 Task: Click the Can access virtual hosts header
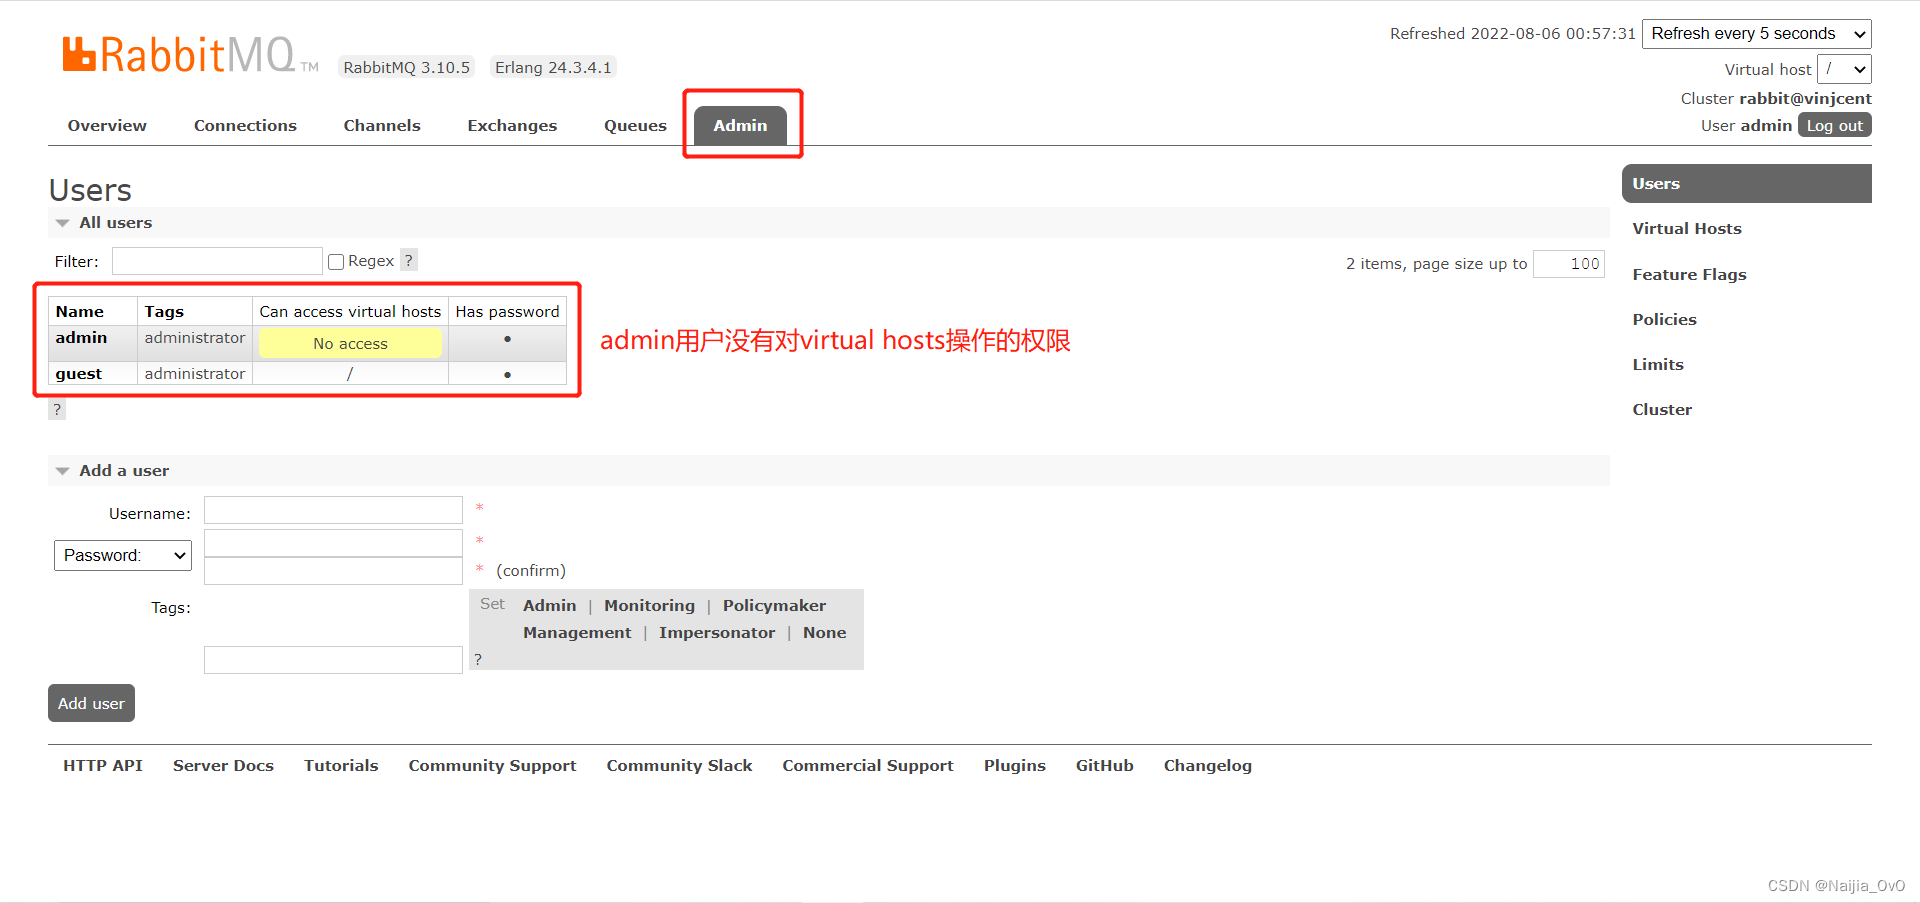(350, 312)
